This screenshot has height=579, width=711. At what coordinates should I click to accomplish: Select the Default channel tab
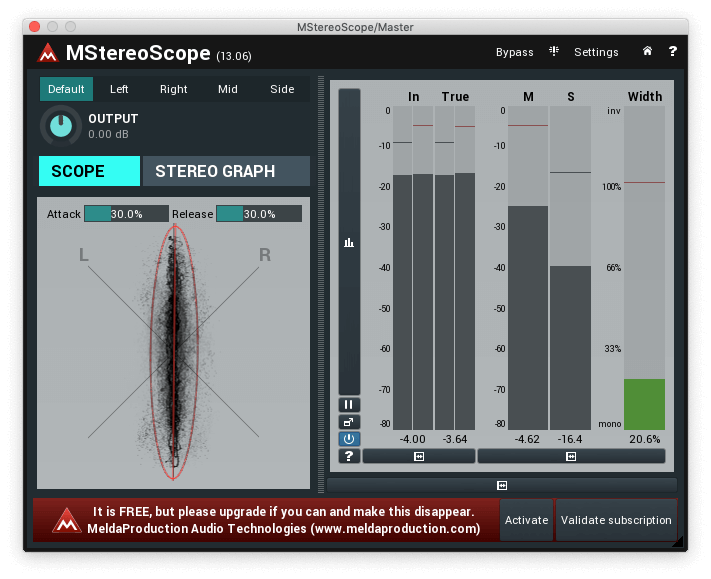point(66,89)
